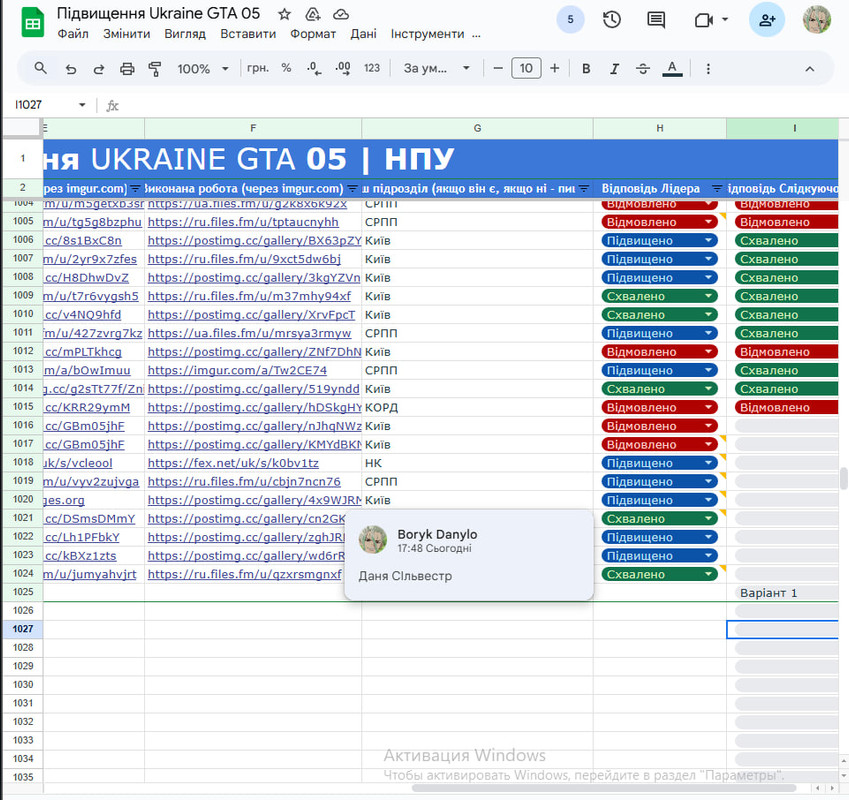849x800 pixels.
Task: Show the 5 active collaborators badge
Action: click(x=570, y=19)
